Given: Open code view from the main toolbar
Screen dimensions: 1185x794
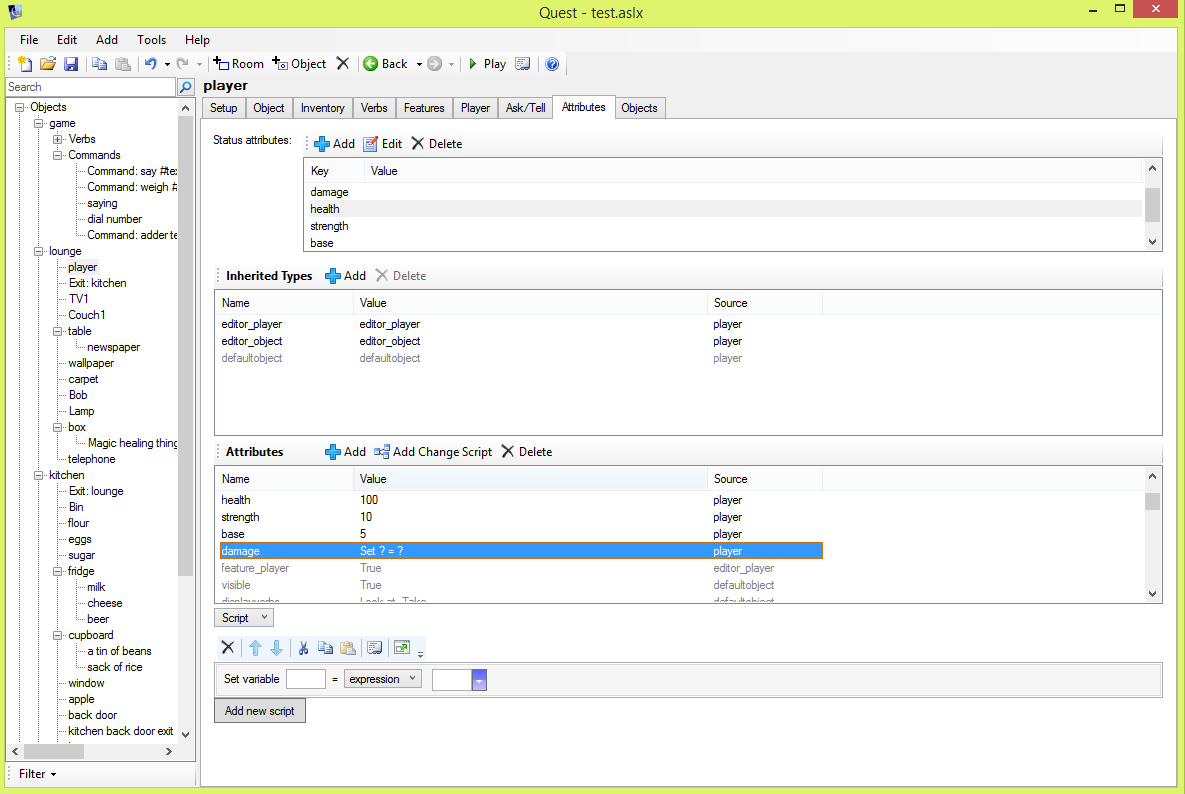Looking at the screenshot, I should [x=523, y=64].
